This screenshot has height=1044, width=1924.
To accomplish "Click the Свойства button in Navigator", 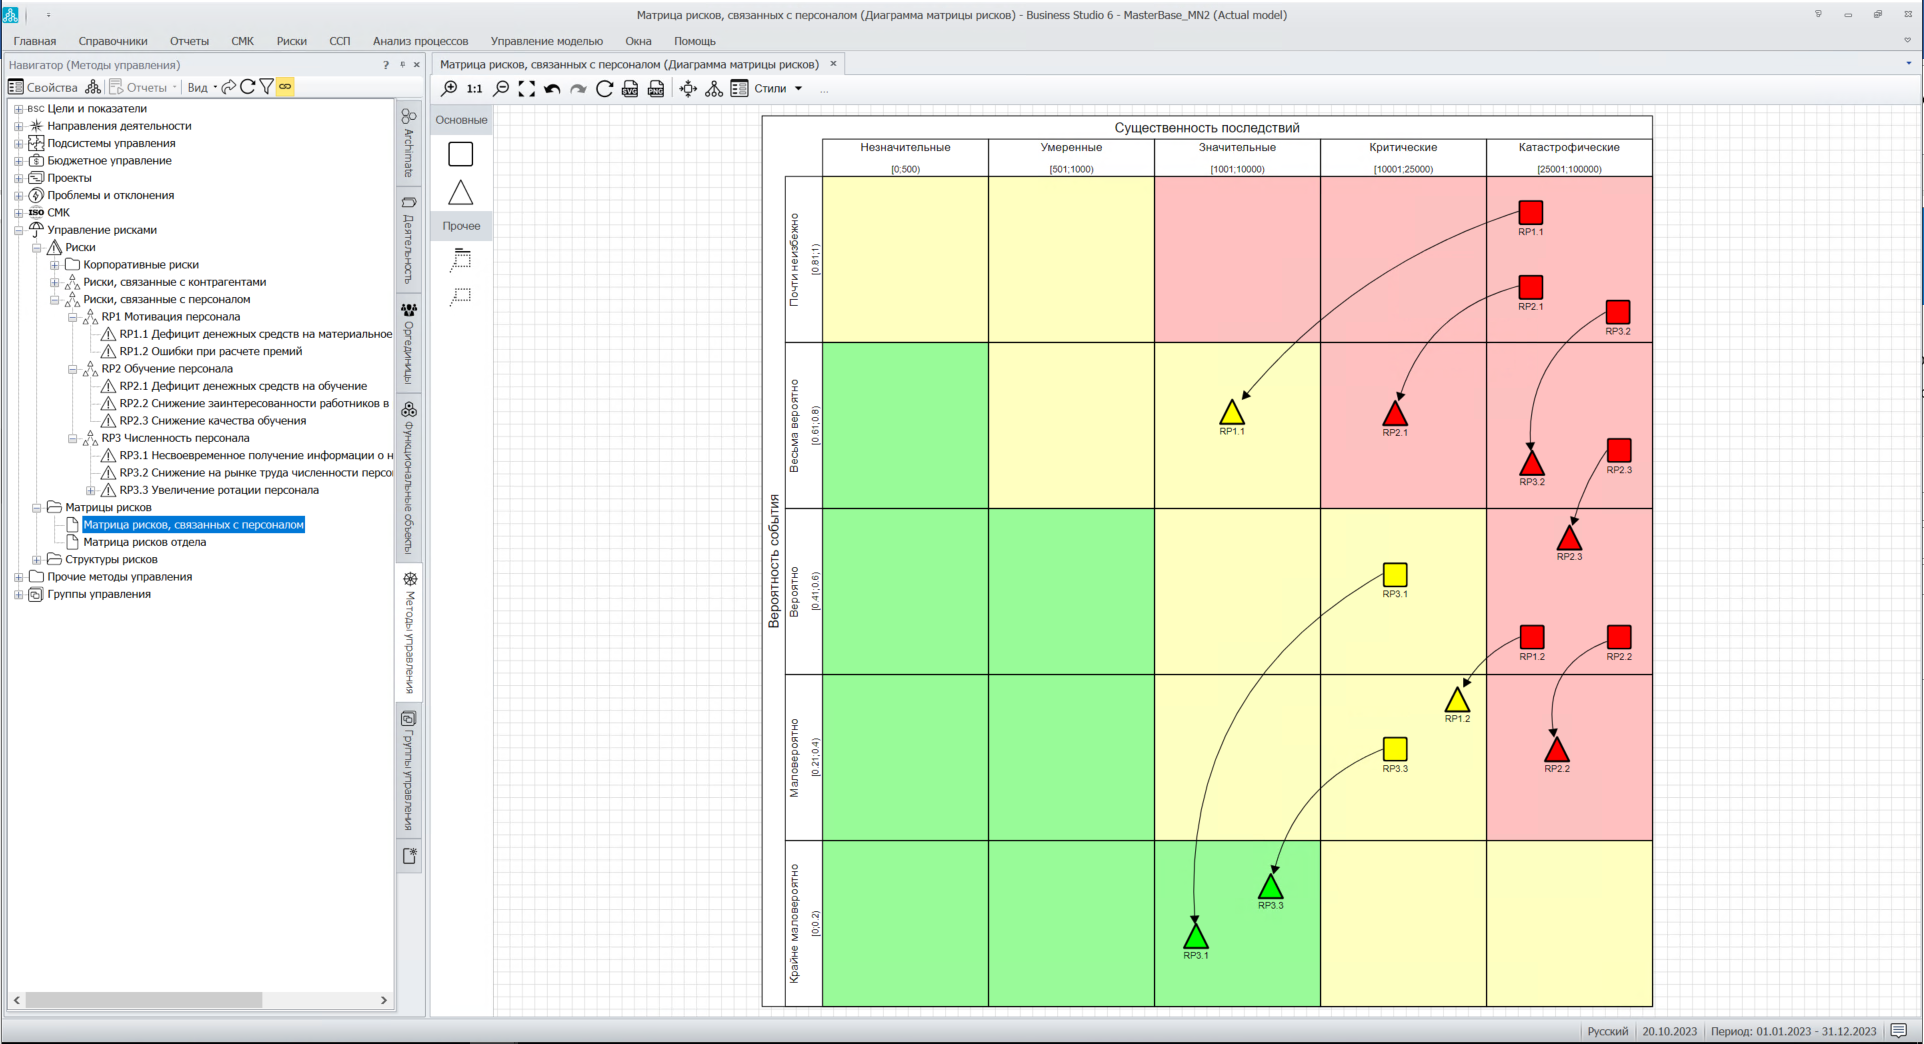I will [43, 87].
